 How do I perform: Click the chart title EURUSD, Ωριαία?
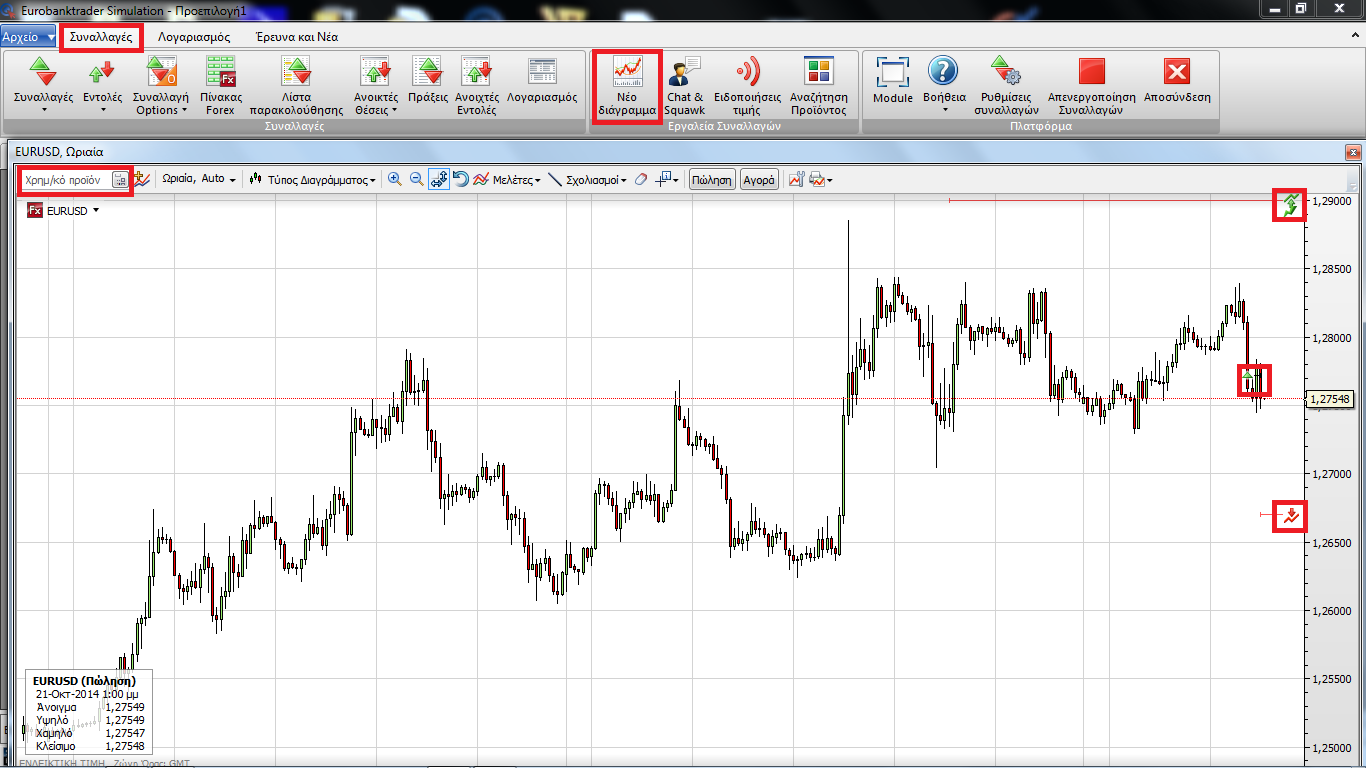pyautogui.click(x=59, y=152)
